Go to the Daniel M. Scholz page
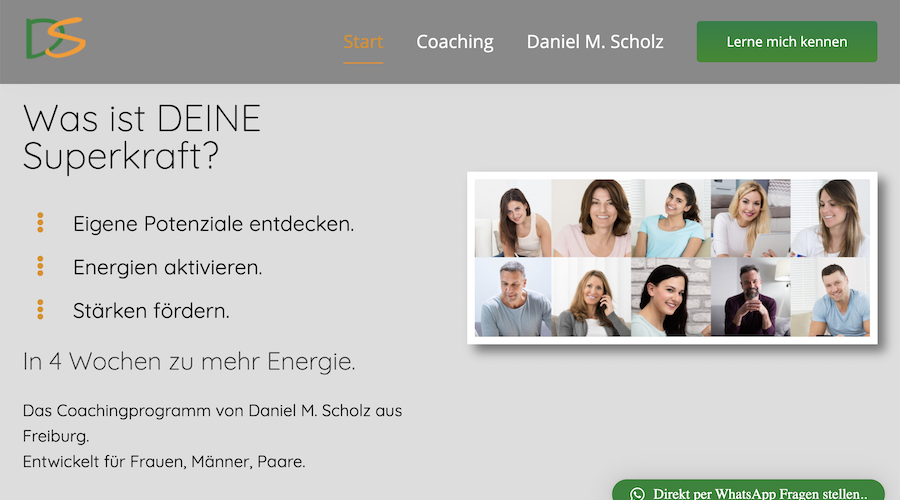Image resolution: width=900 pixels, height=500 pixels. coord(595,42)
